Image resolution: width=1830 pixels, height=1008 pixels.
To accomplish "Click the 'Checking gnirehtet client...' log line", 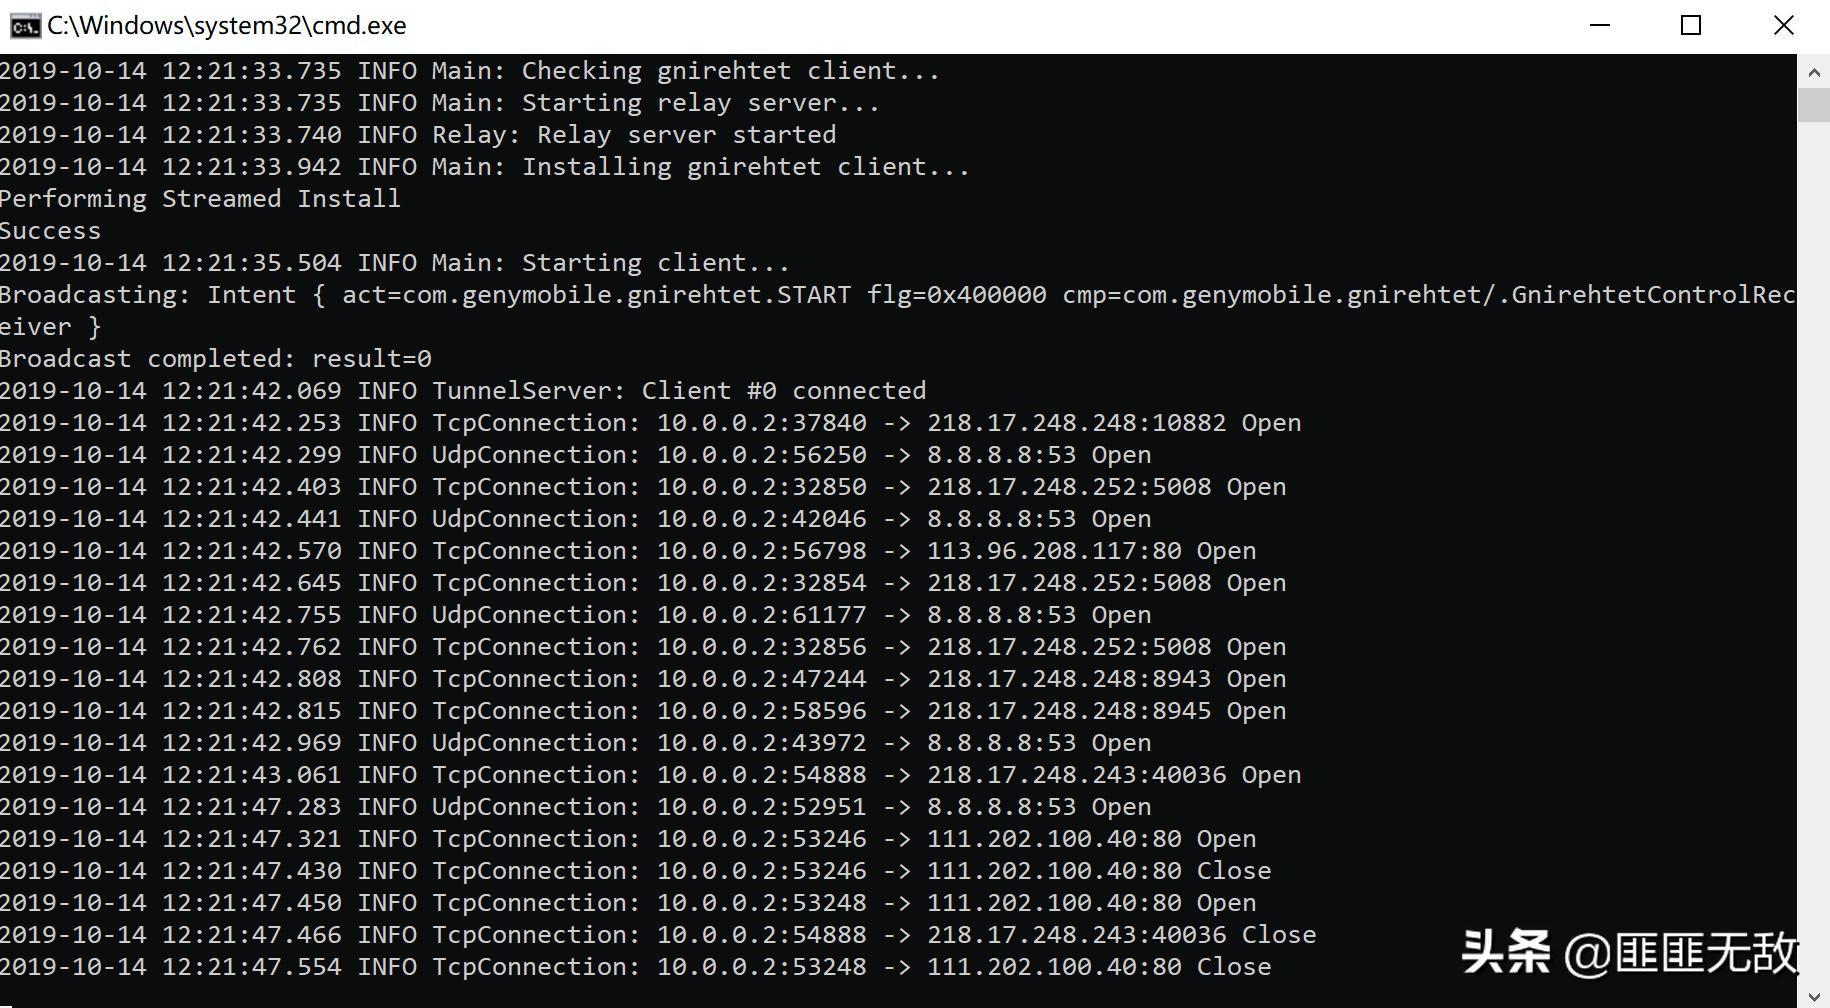I will click(730, 71).
